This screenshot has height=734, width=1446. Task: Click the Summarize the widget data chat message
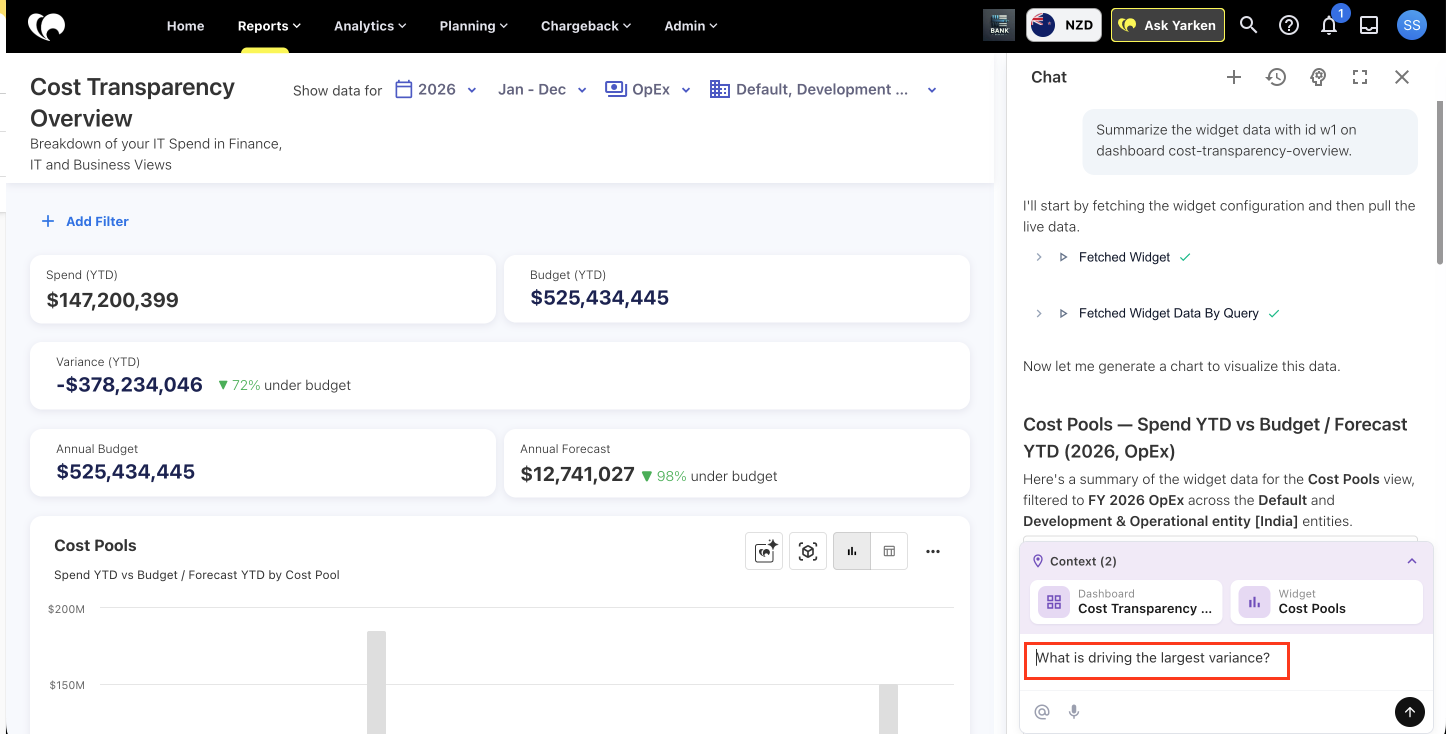click(1250, 140)
